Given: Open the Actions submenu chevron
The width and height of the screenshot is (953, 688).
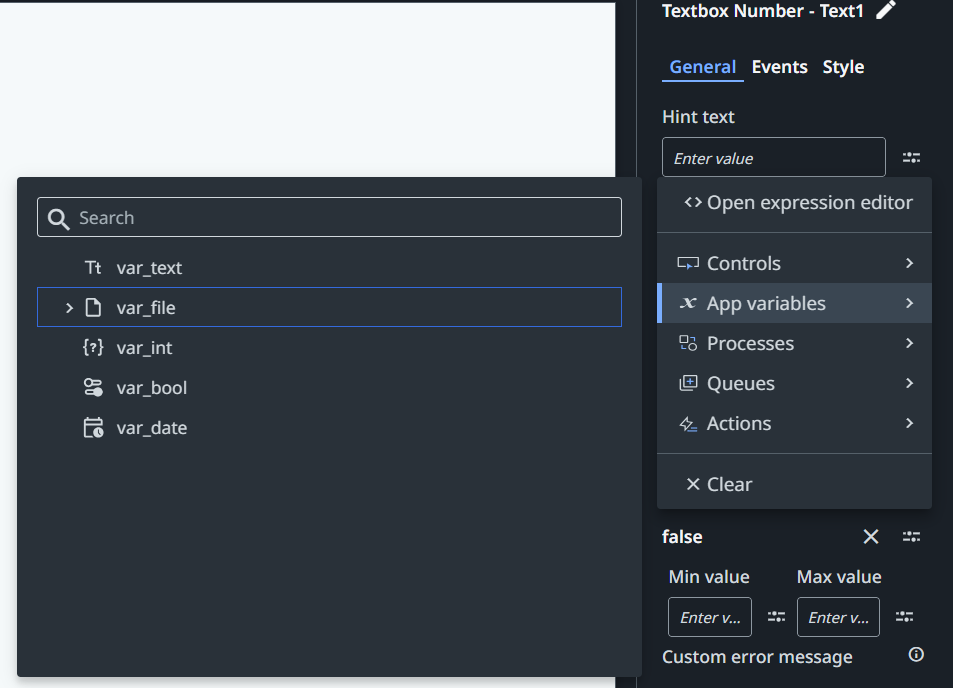Looking at the screenshot, I should (x=909, y=423).
